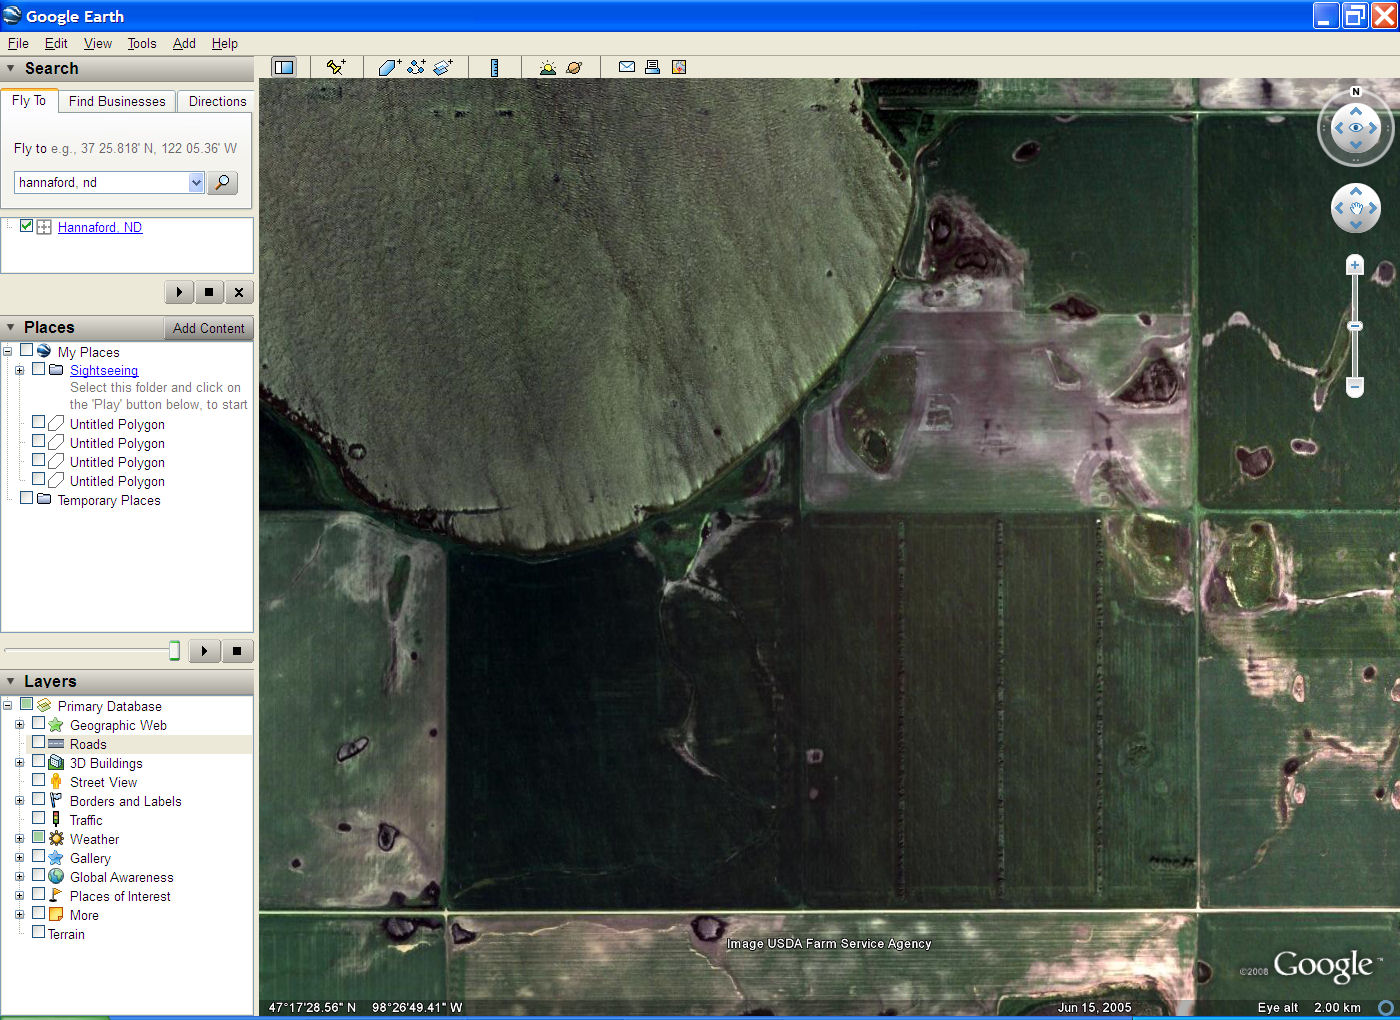Expand the Gallery layer node
Screen dimensions: 1400x1020
tap(19, 858)
